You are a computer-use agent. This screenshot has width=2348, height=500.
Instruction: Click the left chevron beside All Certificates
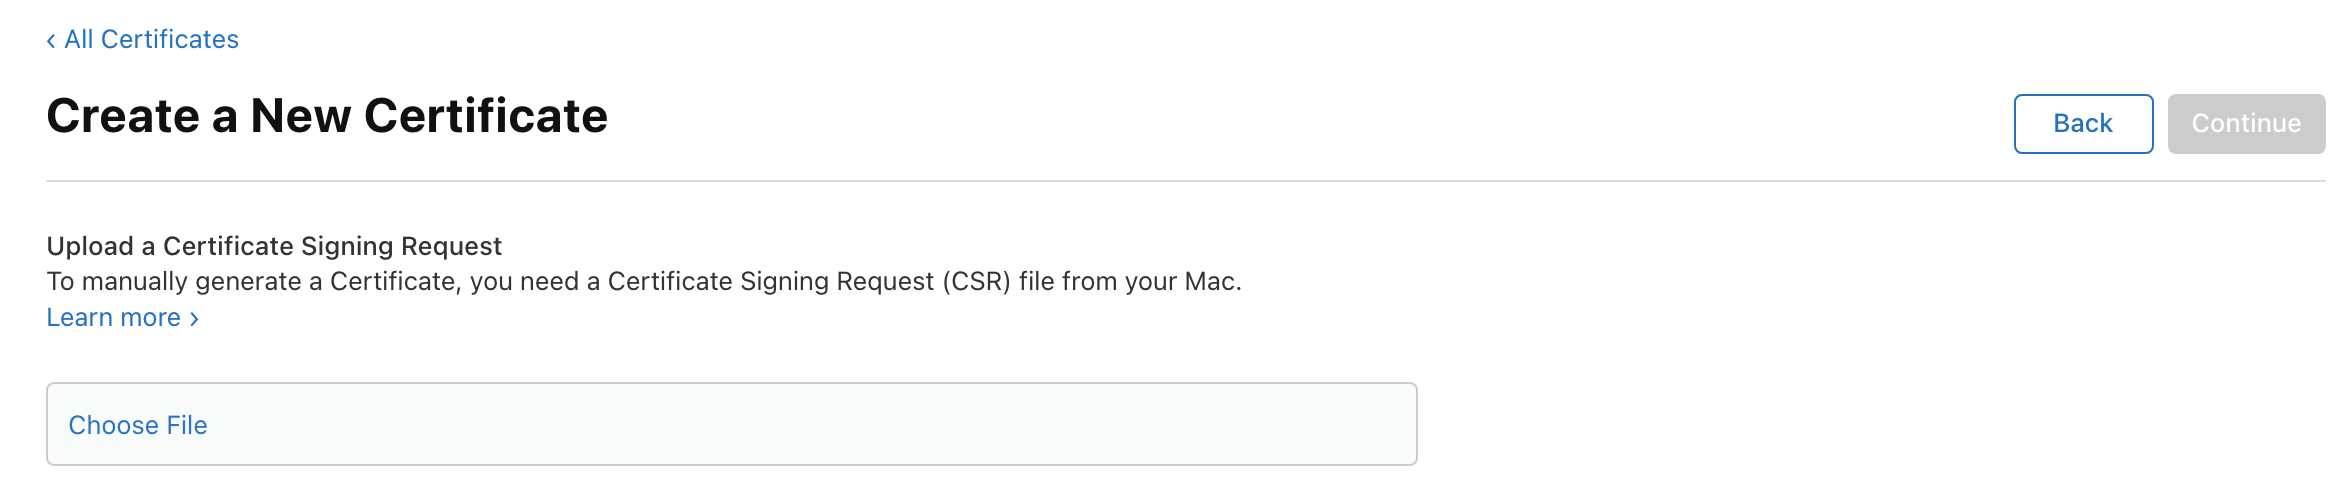coord(51,41)
